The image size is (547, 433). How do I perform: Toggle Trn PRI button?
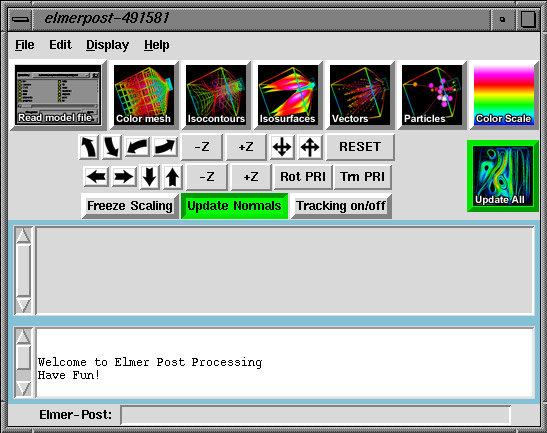click(x=362, y=177)
